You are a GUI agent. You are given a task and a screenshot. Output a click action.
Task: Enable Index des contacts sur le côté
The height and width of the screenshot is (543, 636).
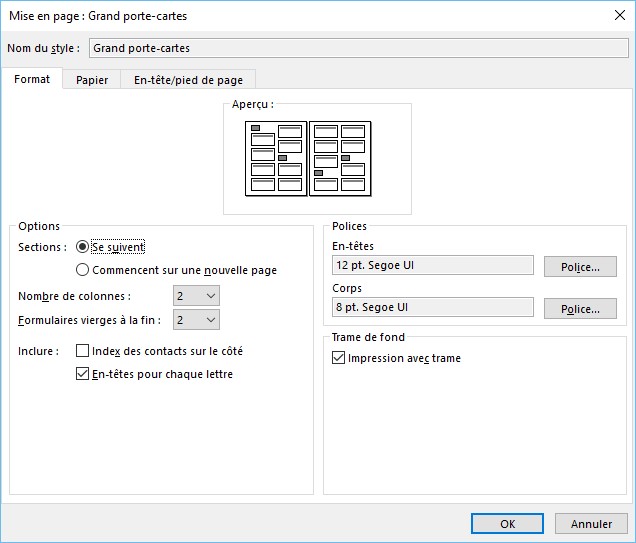coord(83,351)
